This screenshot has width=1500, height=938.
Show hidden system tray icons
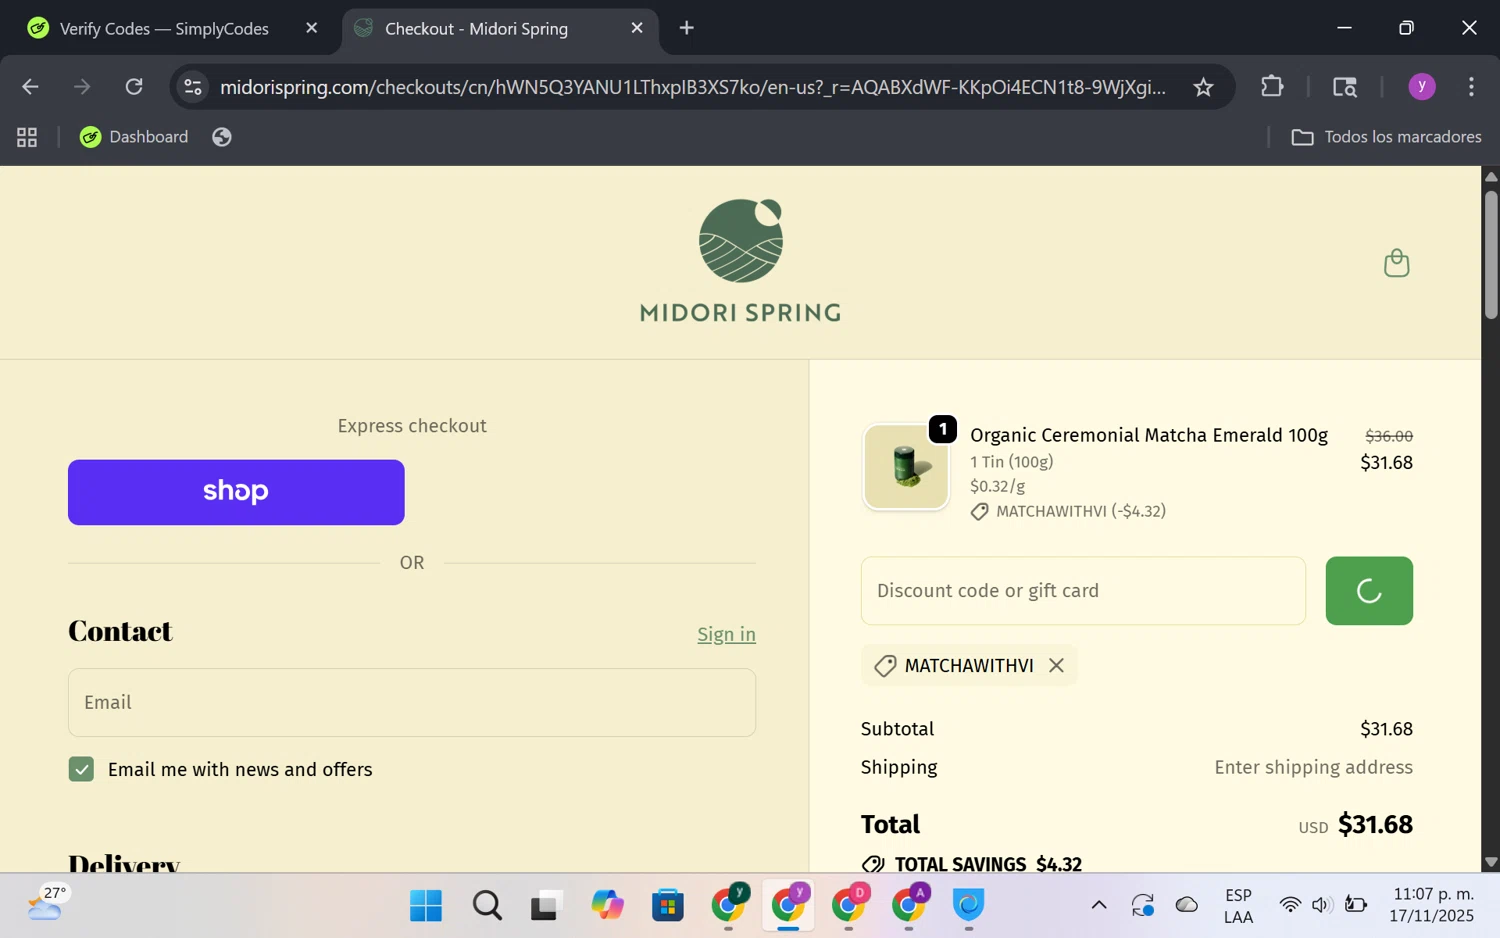pos(1098,905)
